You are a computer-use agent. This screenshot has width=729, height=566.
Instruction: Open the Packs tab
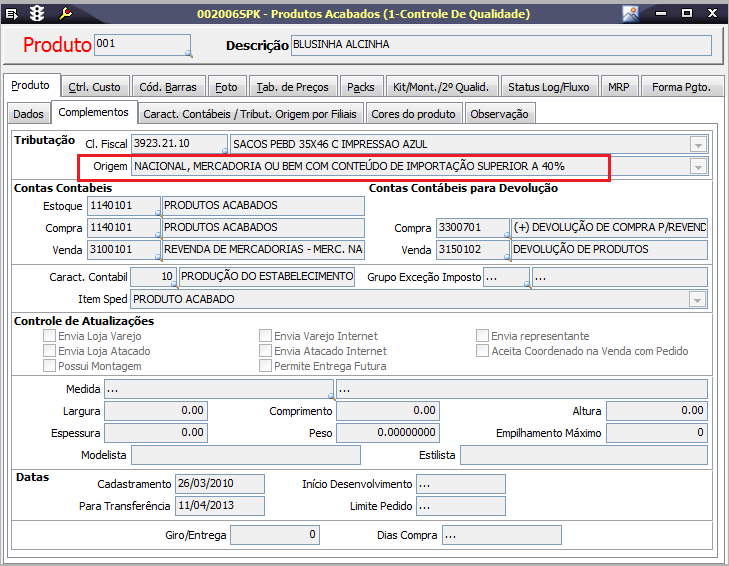[361, 87]
